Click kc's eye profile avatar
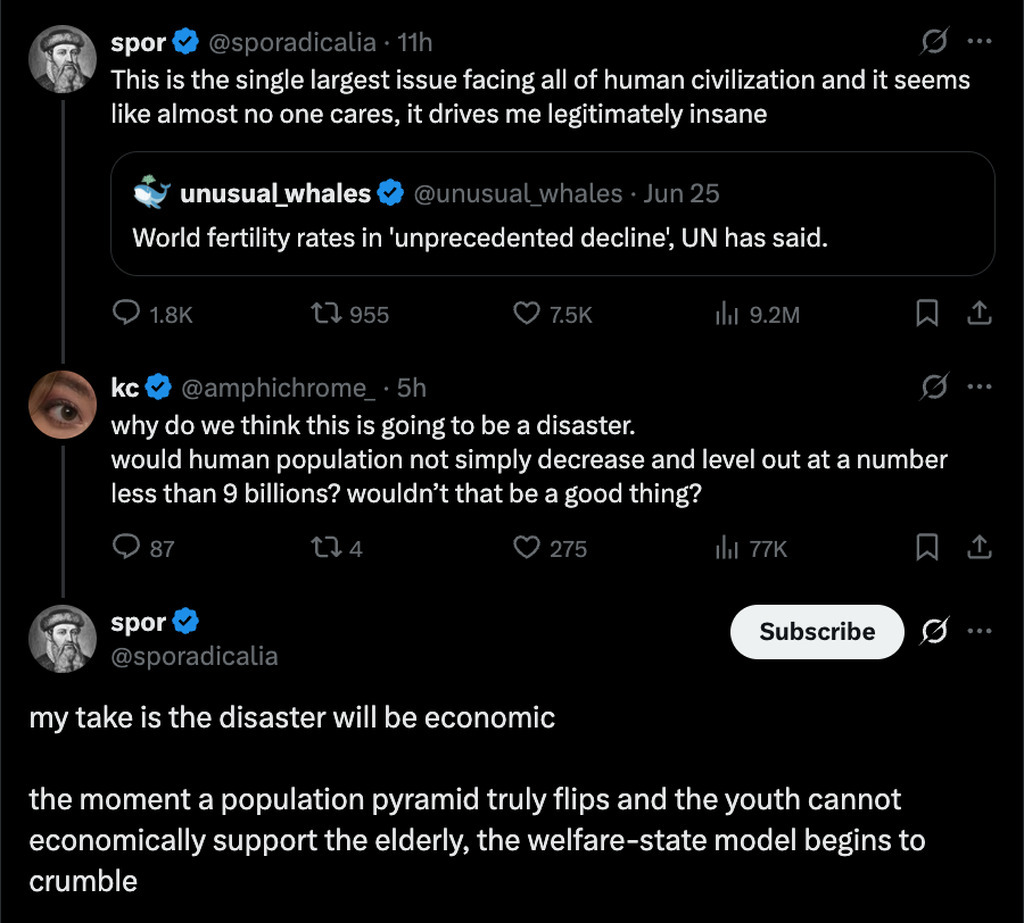 point(62,404)
